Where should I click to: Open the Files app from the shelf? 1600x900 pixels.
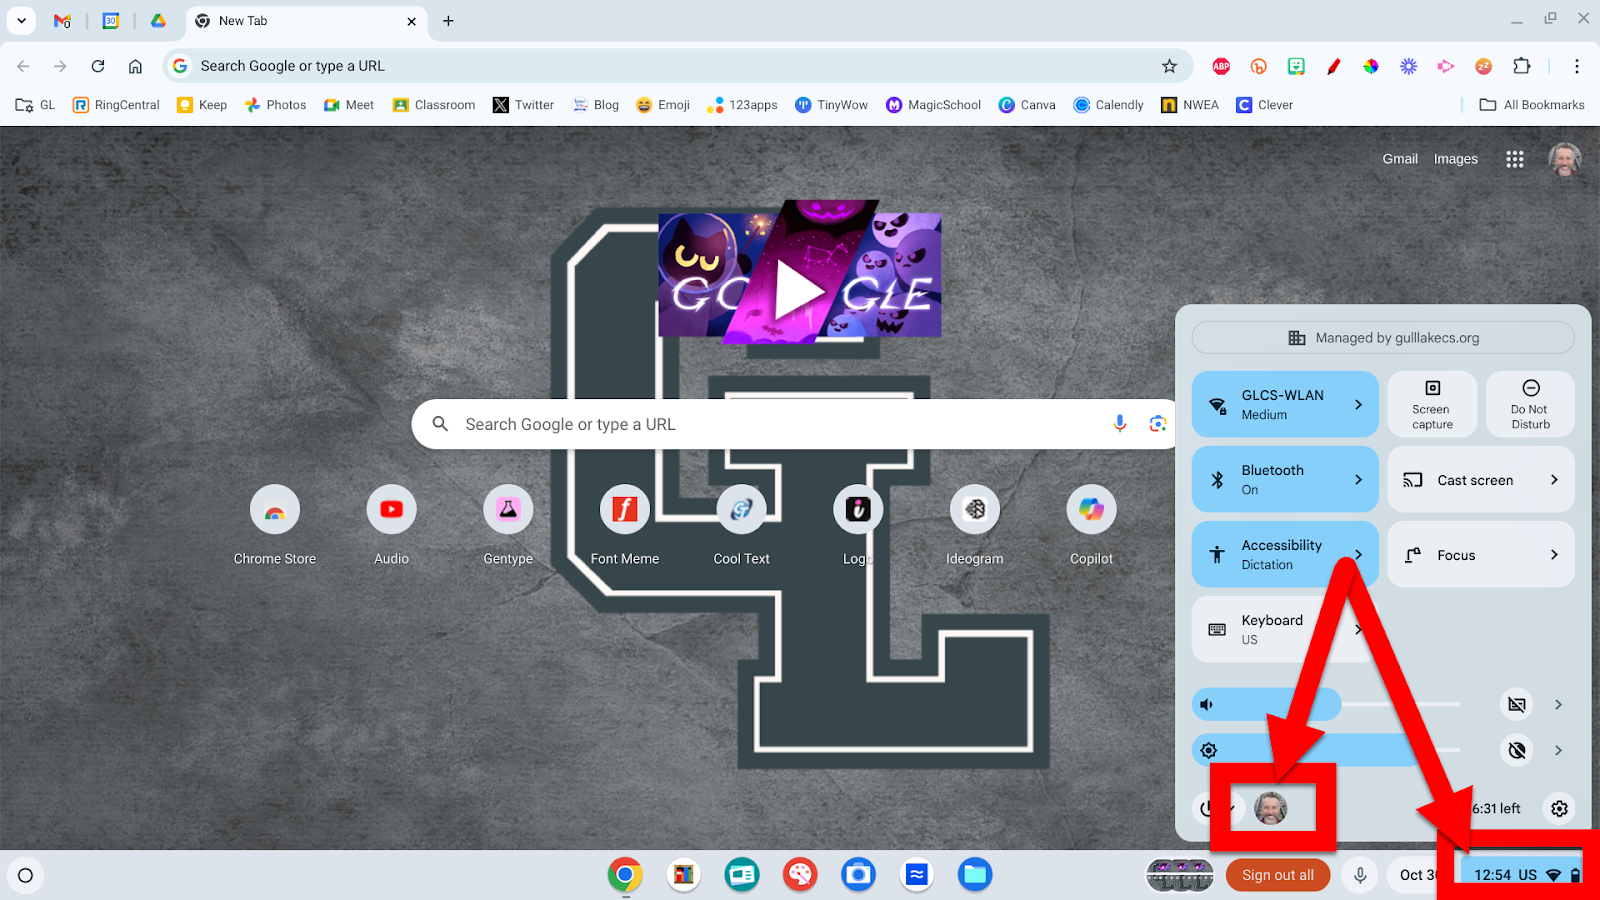coord(975,875)
